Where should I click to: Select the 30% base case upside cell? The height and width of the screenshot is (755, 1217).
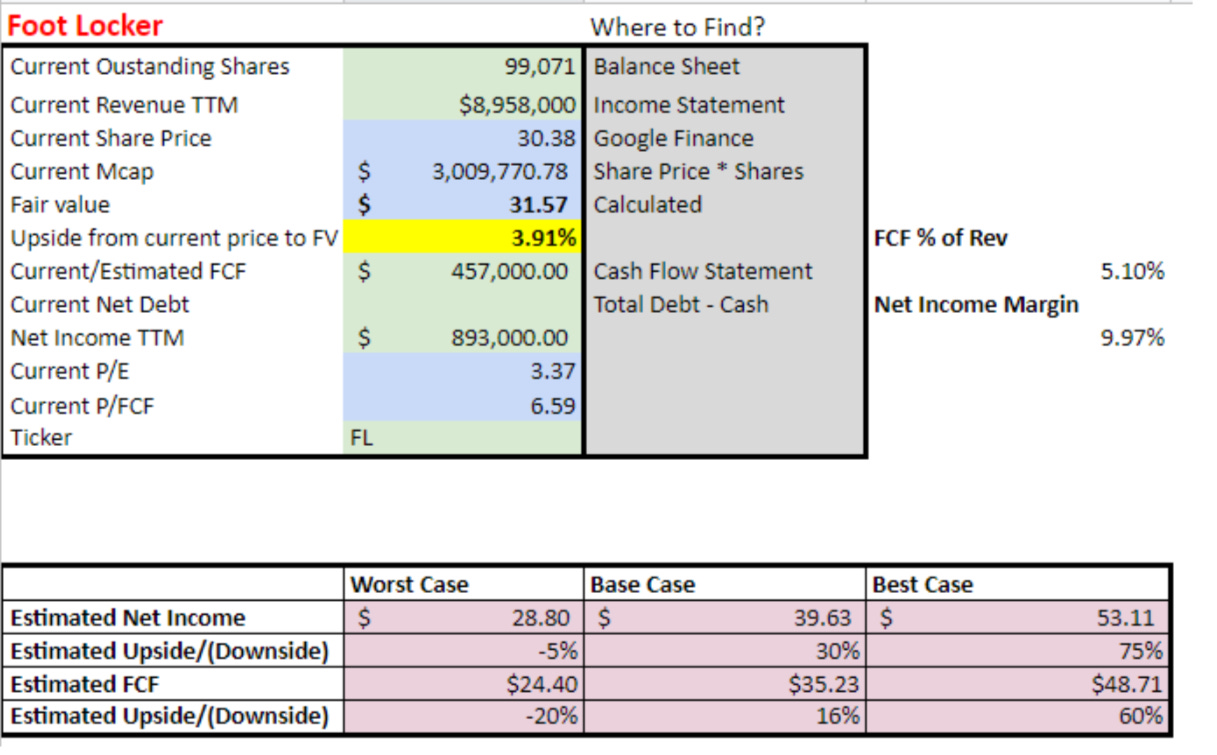coord(726,651)
